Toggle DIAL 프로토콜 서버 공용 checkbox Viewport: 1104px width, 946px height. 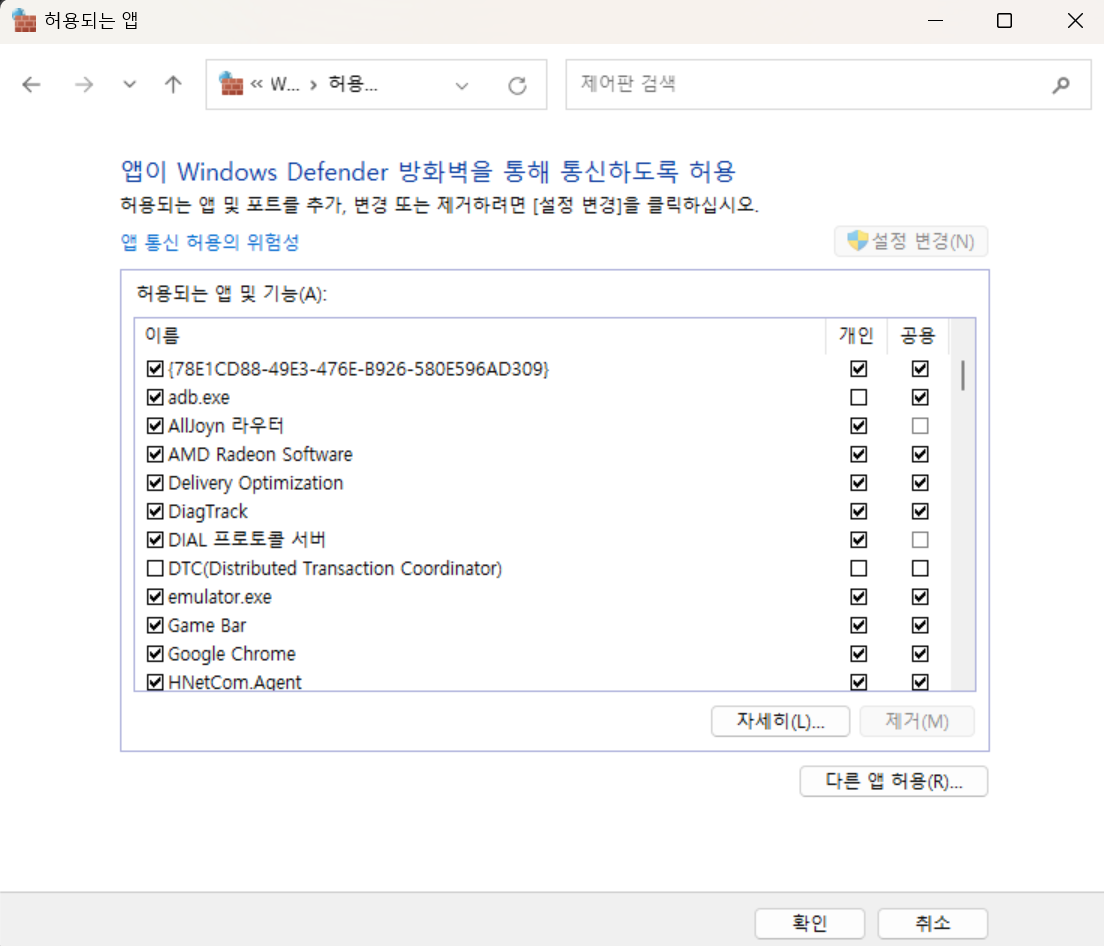(x=920, y=540)
